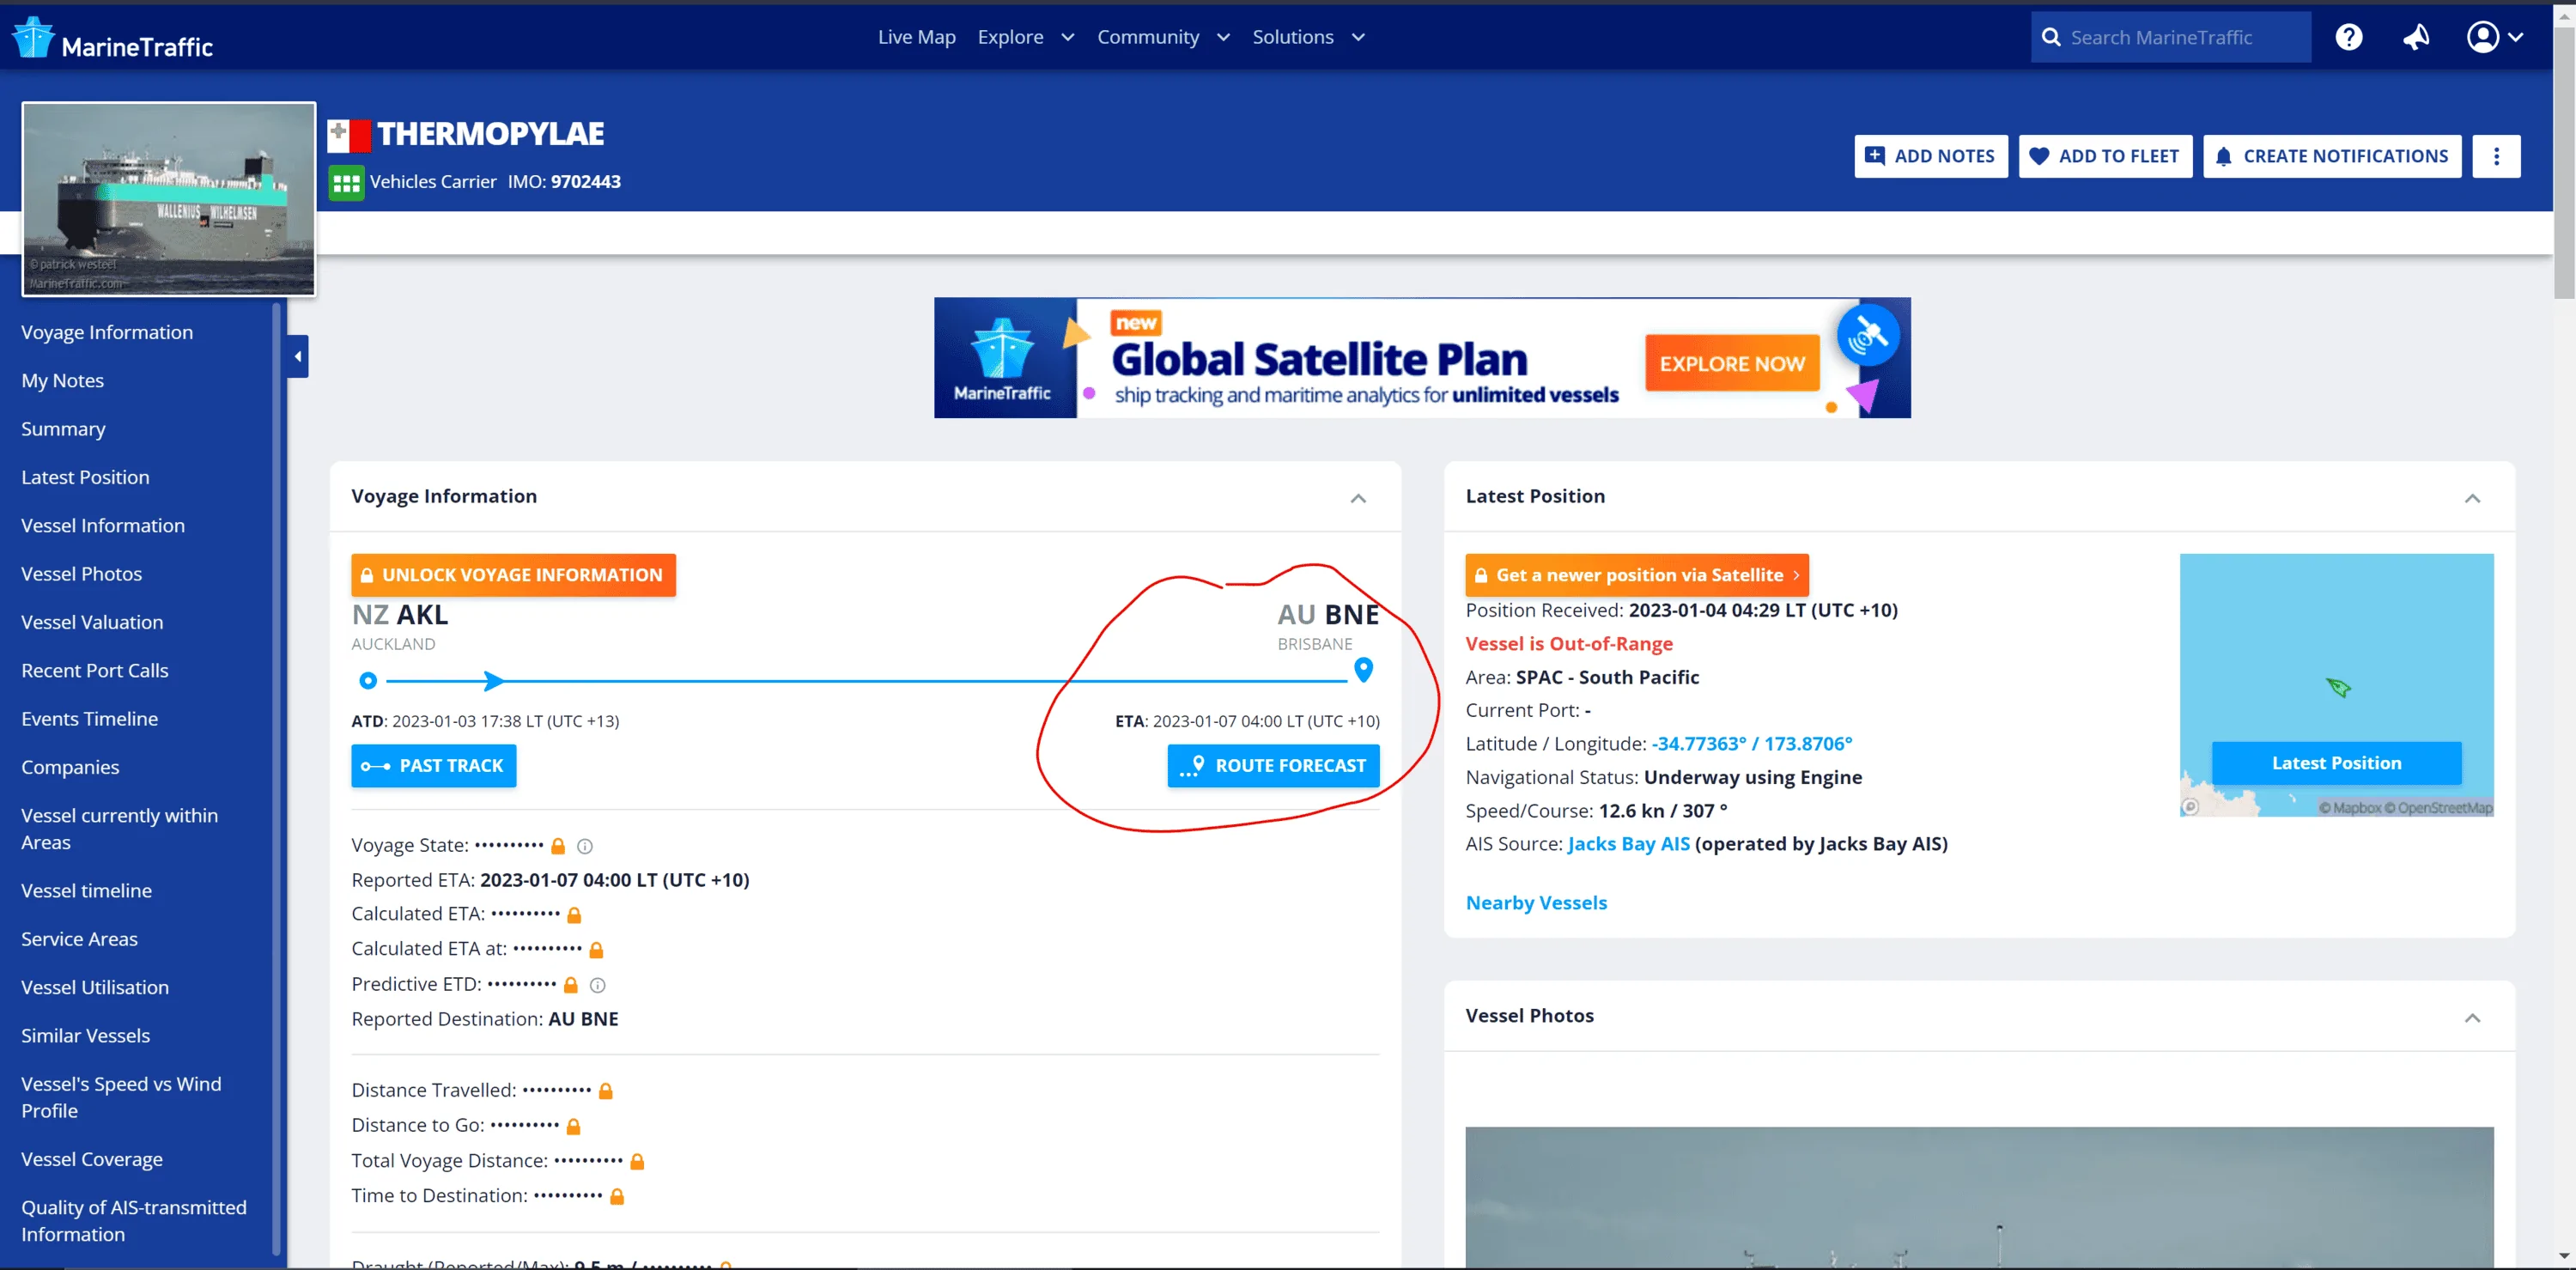Select Vessel Photos in the sidebar

coord(81,574)
